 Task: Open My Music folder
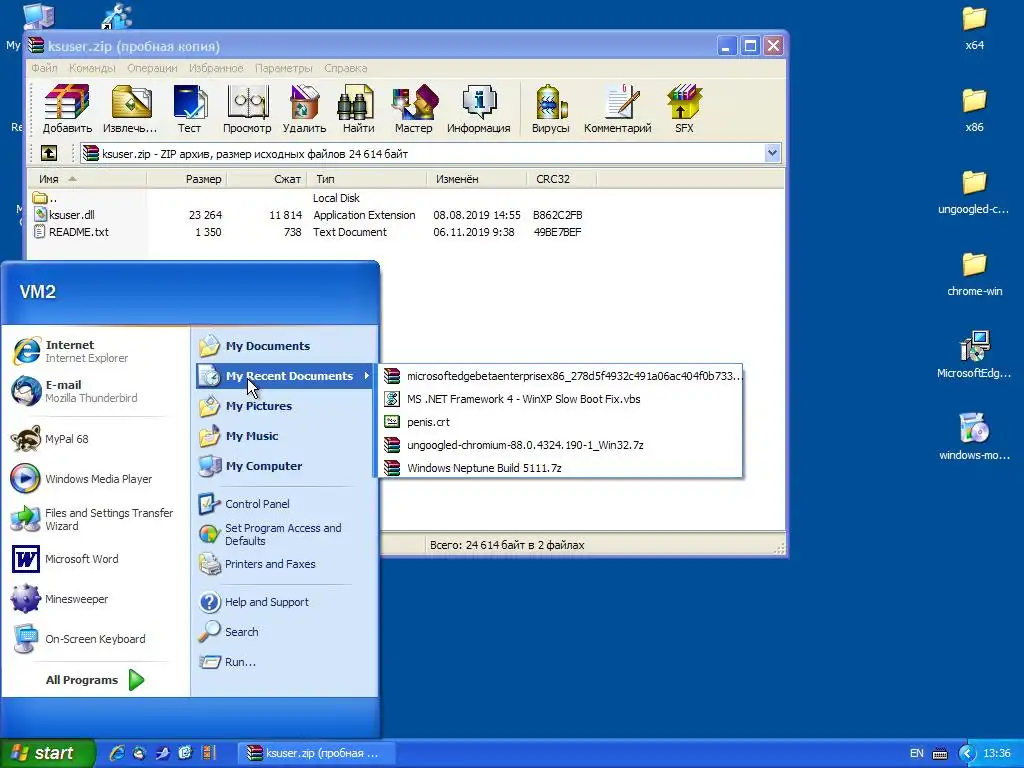[284, 436]
